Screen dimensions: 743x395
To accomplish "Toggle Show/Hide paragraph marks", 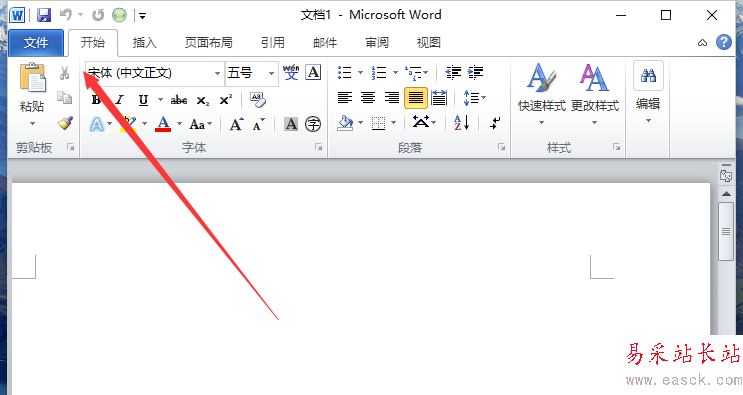I will pos(495,123).
